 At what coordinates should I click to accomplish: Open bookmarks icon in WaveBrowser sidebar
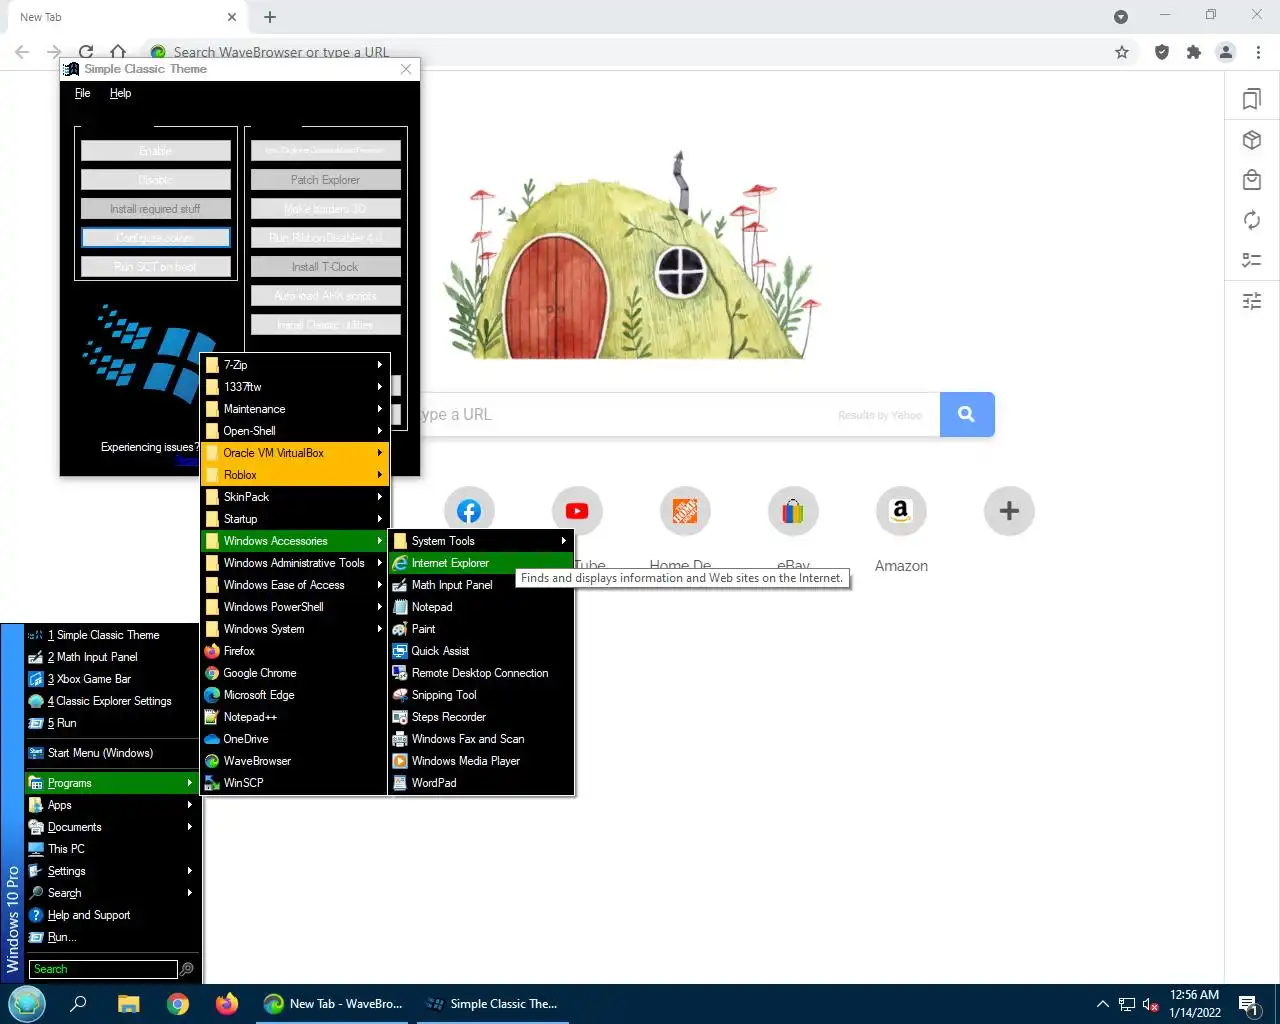tap(1251, 99)
